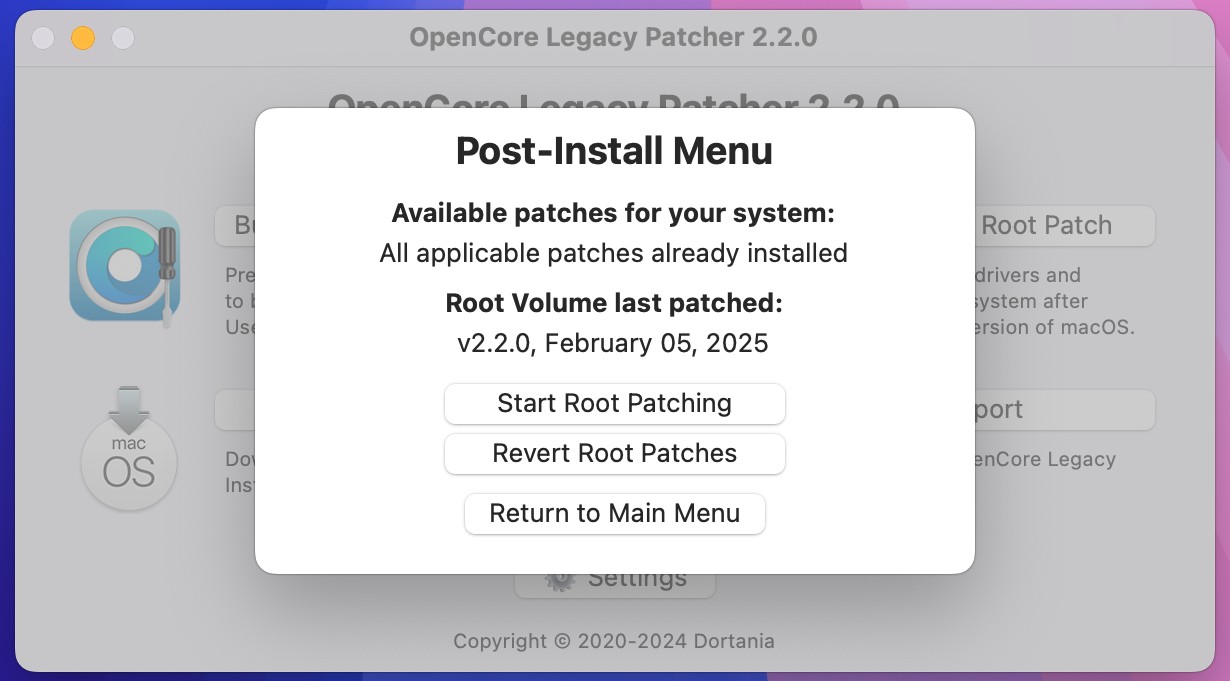1230x681 pixels.
Task: Click the macOS installer download icon
Action: tap(129, 448)
